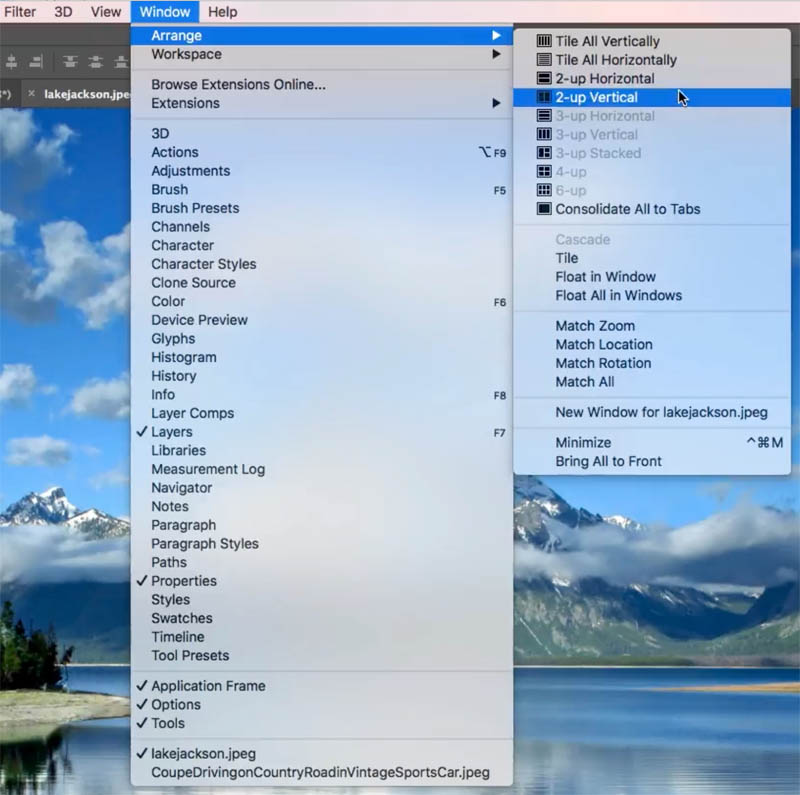Click the 4-up layout icon

[544, 172]
